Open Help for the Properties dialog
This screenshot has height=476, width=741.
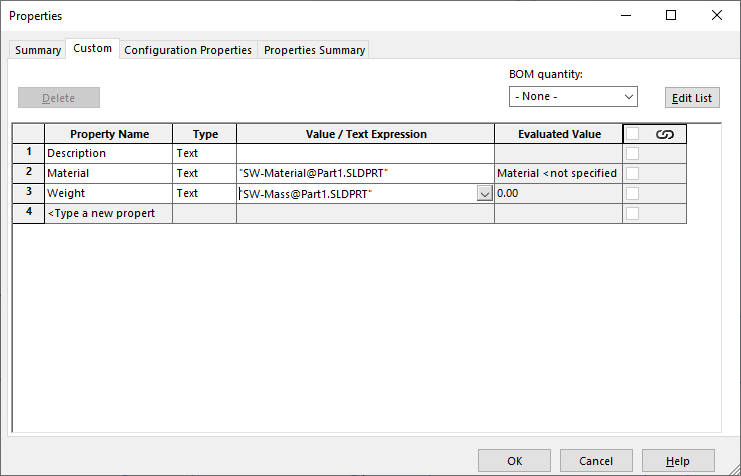click(x=678, y=461)
